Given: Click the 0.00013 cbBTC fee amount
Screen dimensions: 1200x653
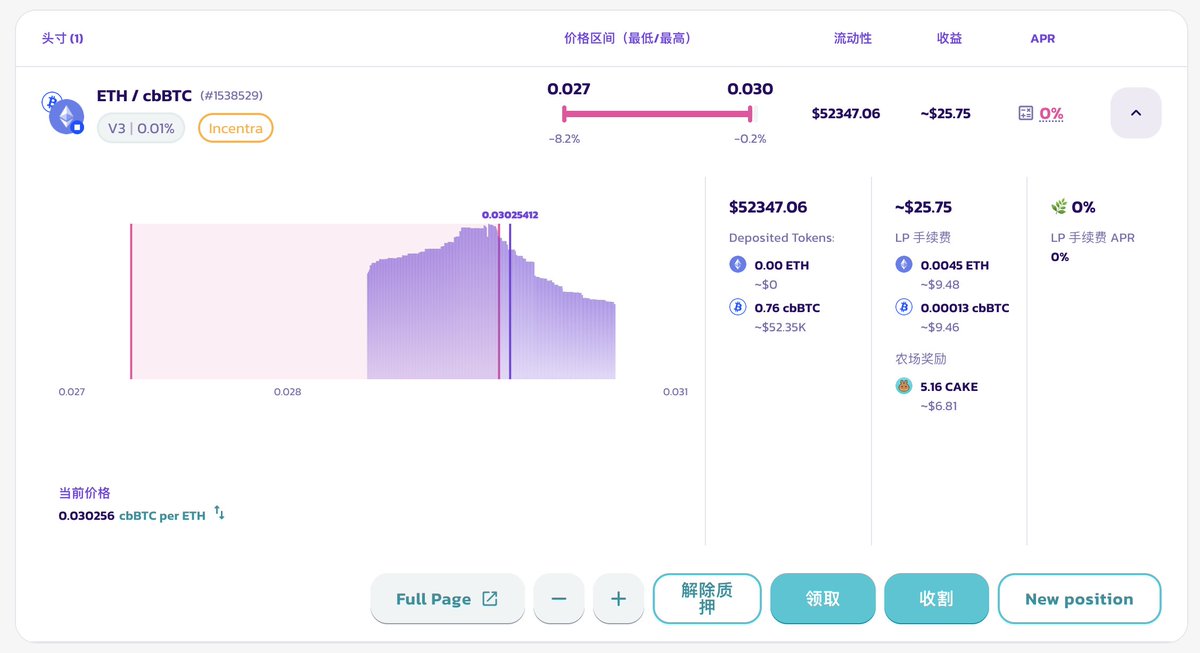Looking at the screenshot, I should (x=965, y=308).
